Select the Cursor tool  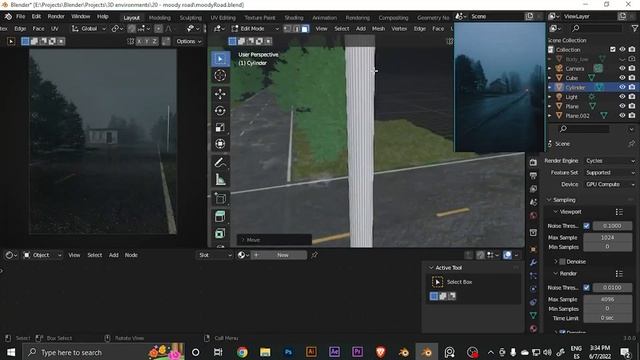(x=220, y=76)
